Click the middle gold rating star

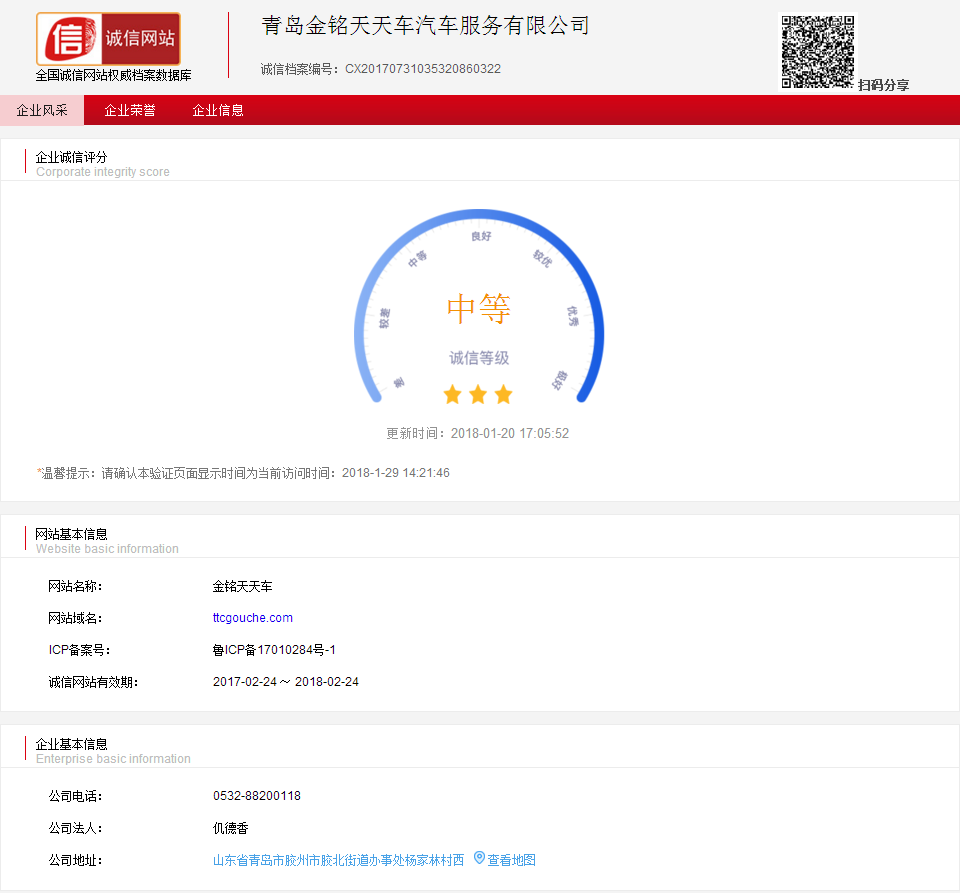click(x=478, y=395)
